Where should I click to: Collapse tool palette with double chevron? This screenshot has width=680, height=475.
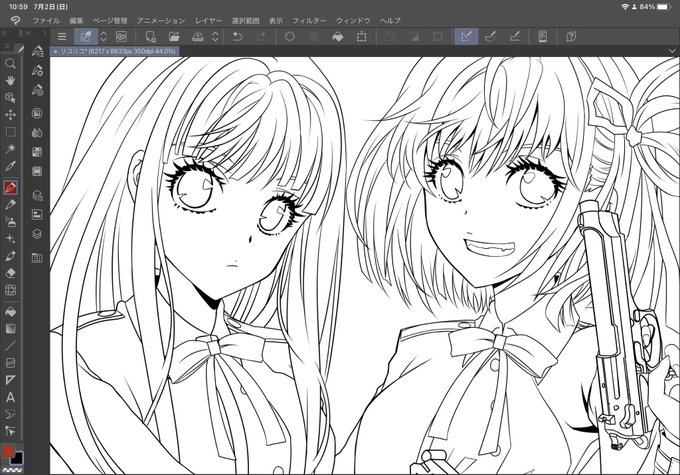point(4,33)
